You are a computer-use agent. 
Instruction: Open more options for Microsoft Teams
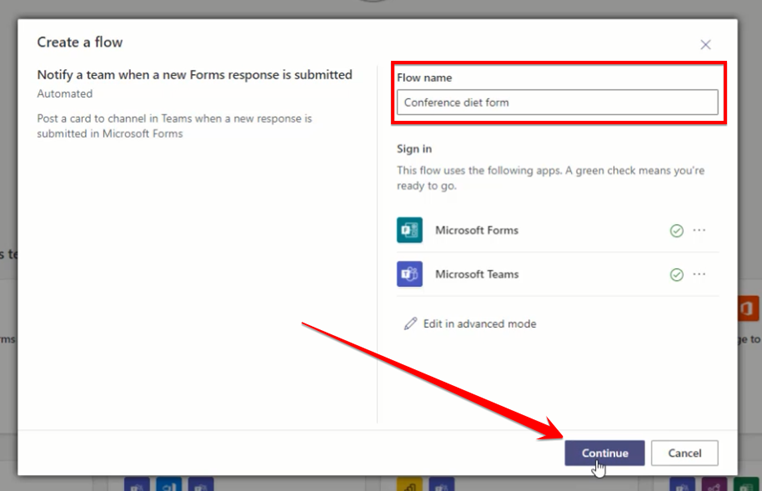[x=699, y=274]
